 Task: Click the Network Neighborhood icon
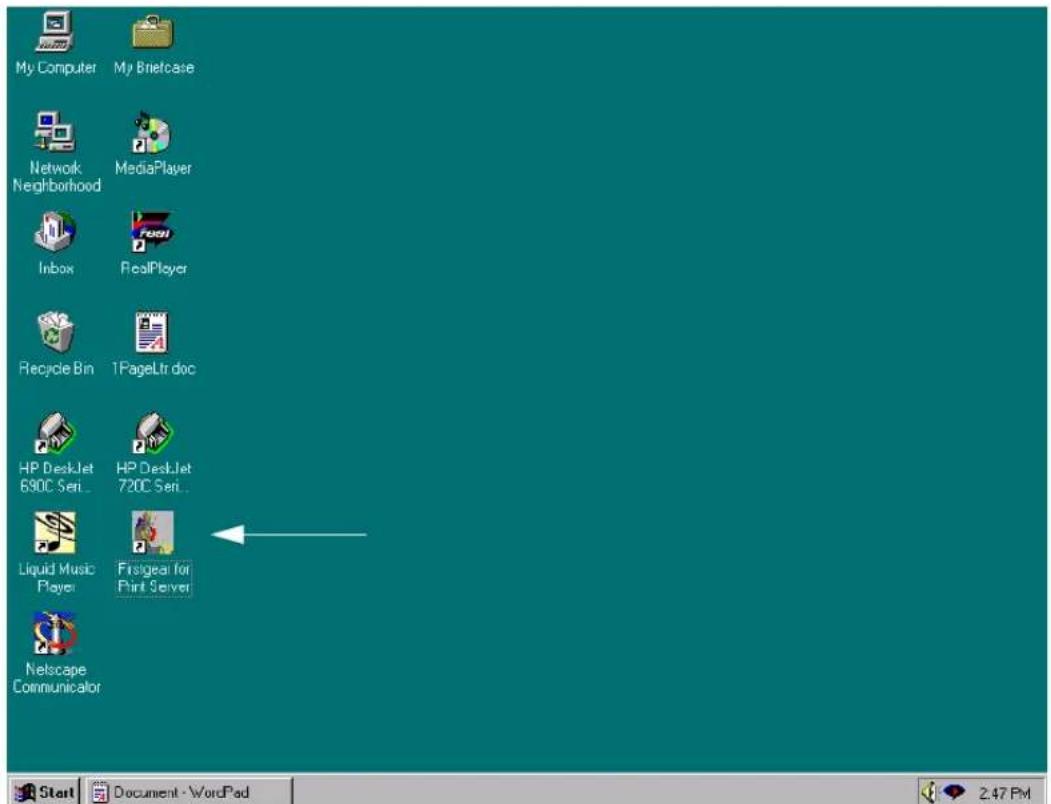[x=55, y=131]
